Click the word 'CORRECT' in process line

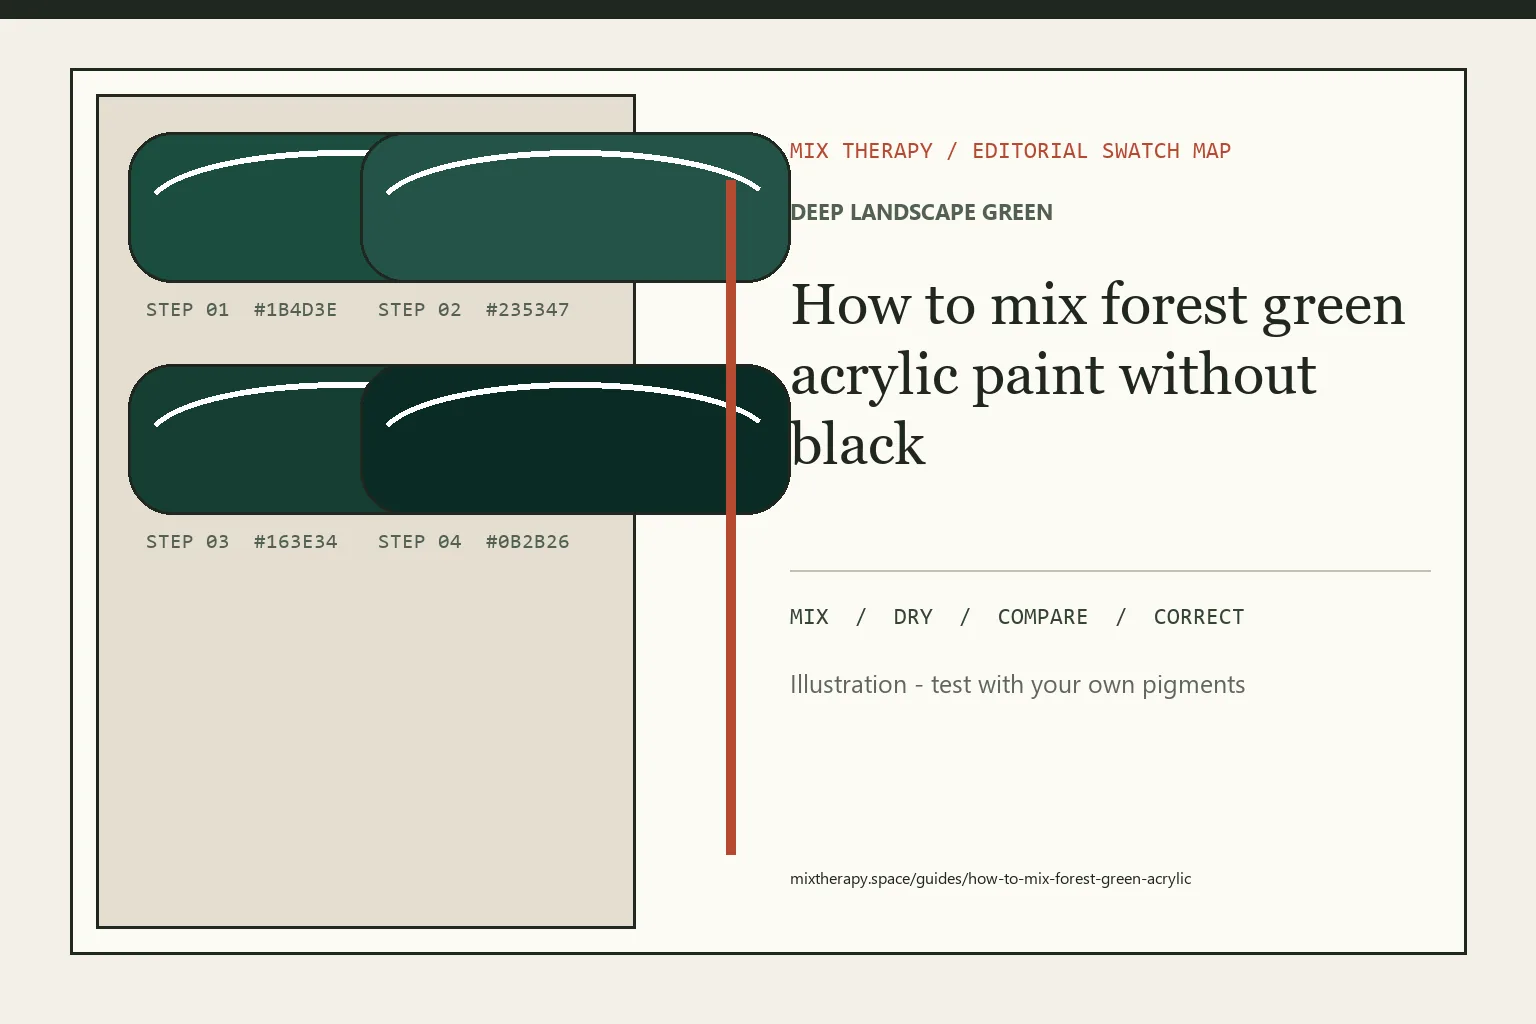coord(1199,617)
